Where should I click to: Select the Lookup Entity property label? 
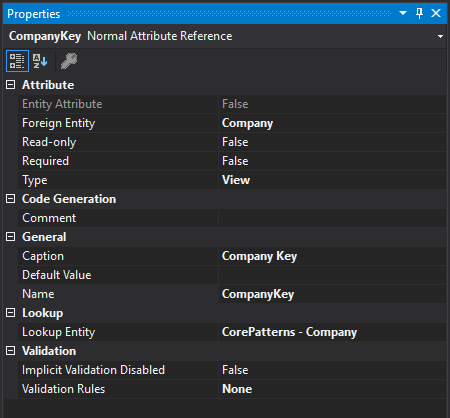pyautogui.click(x=59, y=332)
